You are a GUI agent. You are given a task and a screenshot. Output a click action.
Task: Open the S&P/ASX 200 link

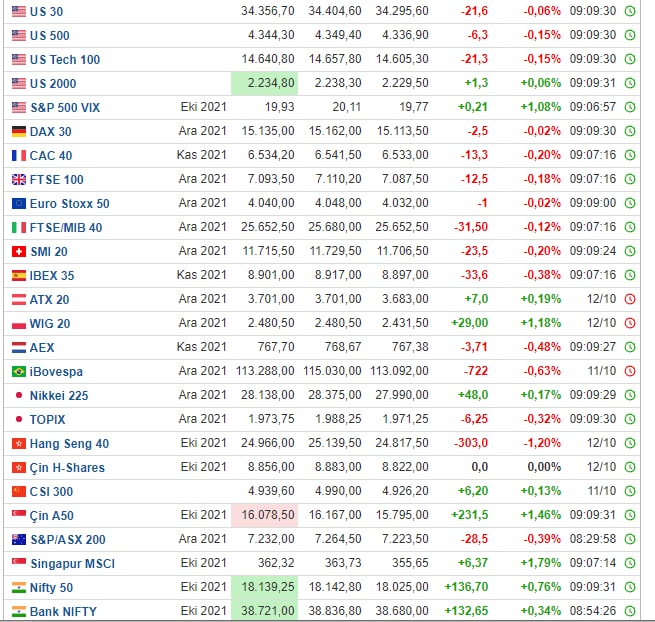coord(68,540)
